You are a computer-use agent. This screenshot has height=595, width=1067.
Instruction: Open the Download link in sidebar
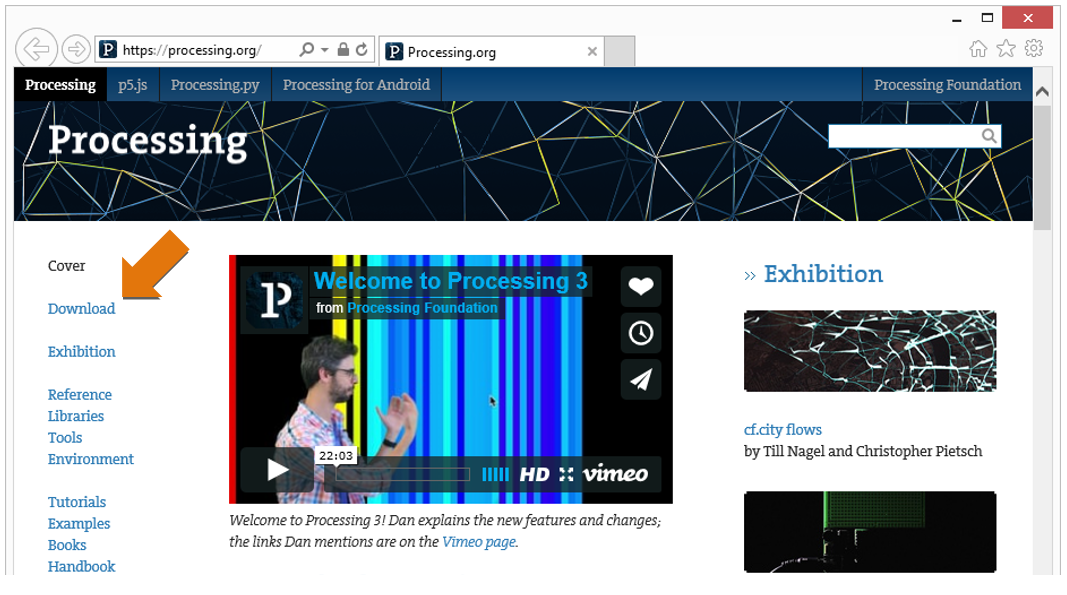pos(82,308)
